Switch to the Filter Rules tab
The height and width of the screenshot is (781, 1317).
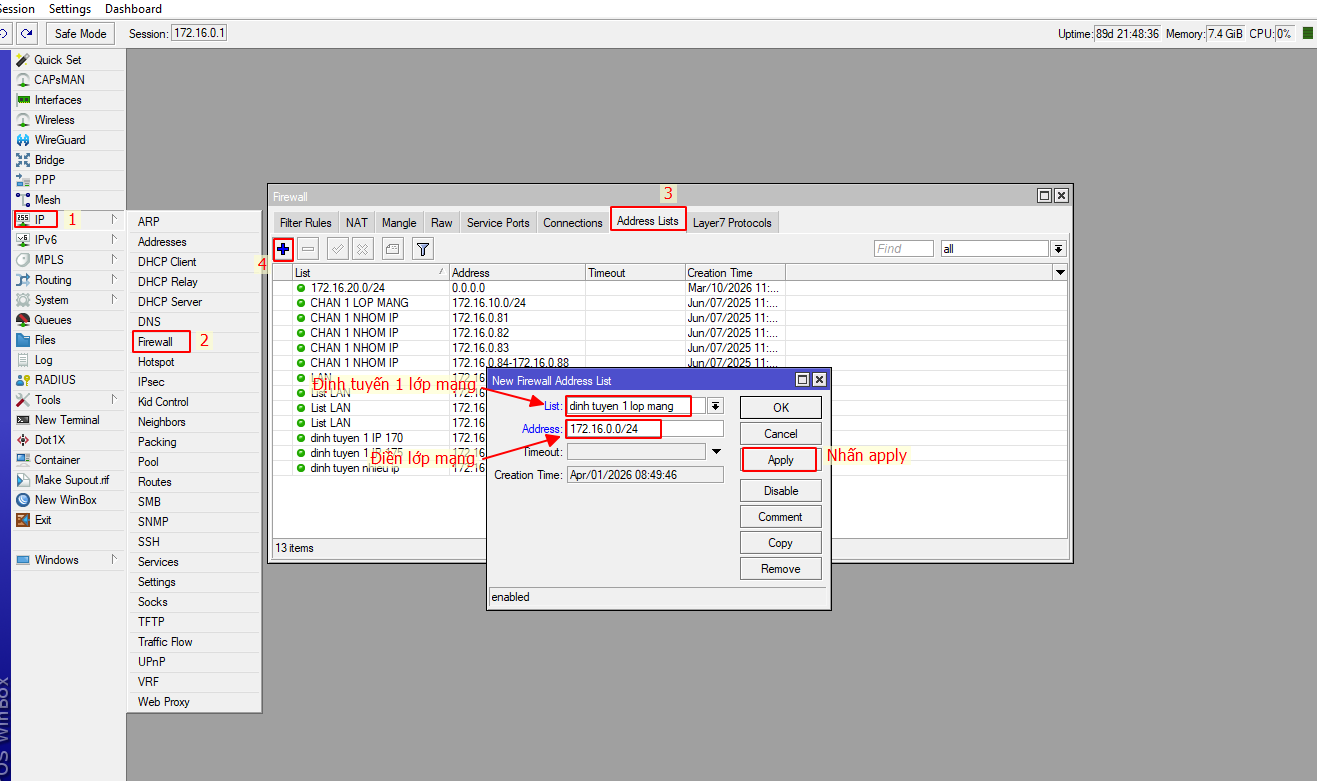tap(305, 223)
